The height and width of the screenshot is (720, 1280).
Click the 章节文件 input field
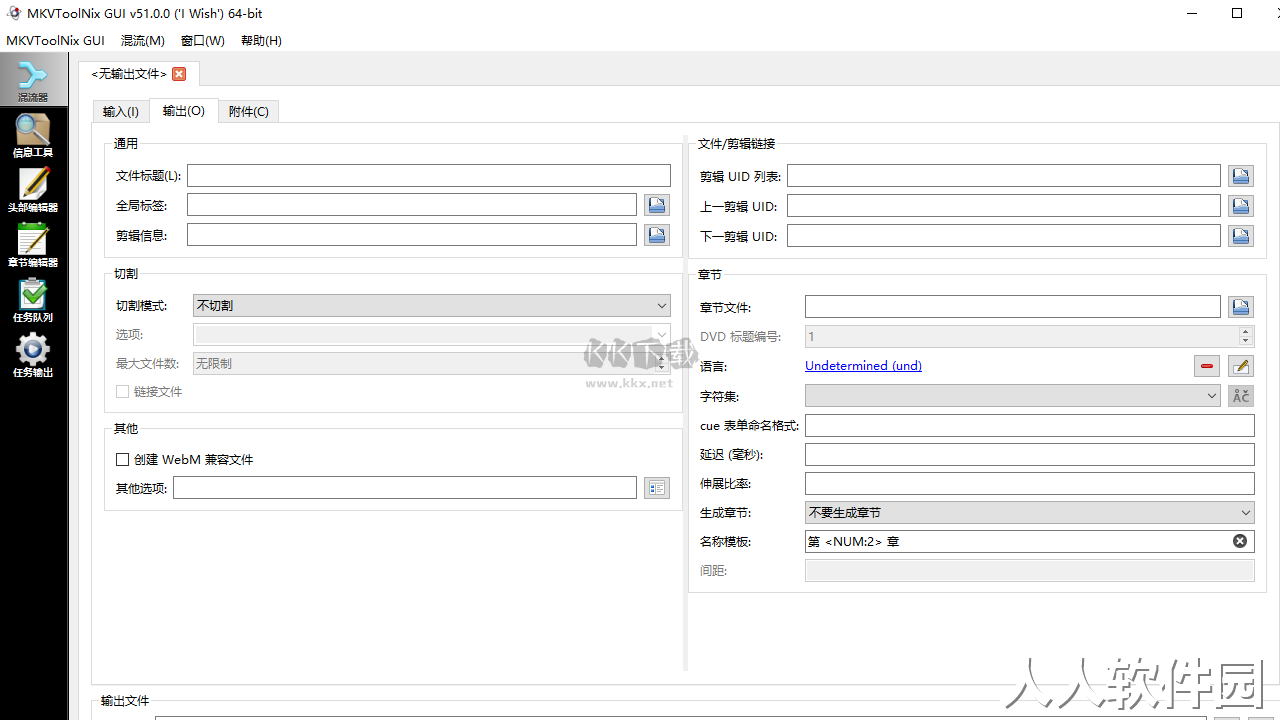[1013, 307]
